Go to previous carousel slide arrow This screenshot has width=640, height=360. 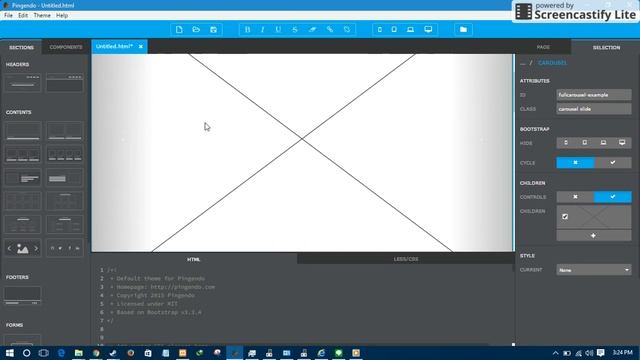123,140
